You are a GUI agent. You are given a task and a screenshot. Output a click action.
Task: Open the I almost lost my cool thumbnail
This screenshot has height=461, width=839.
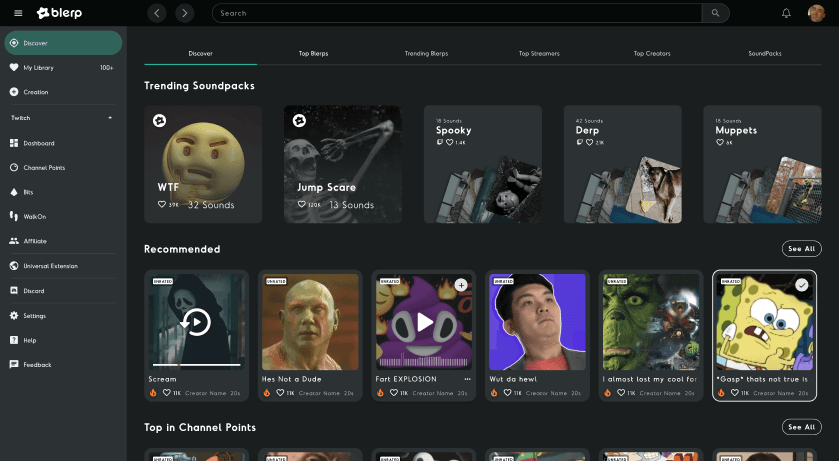[651, 322]
